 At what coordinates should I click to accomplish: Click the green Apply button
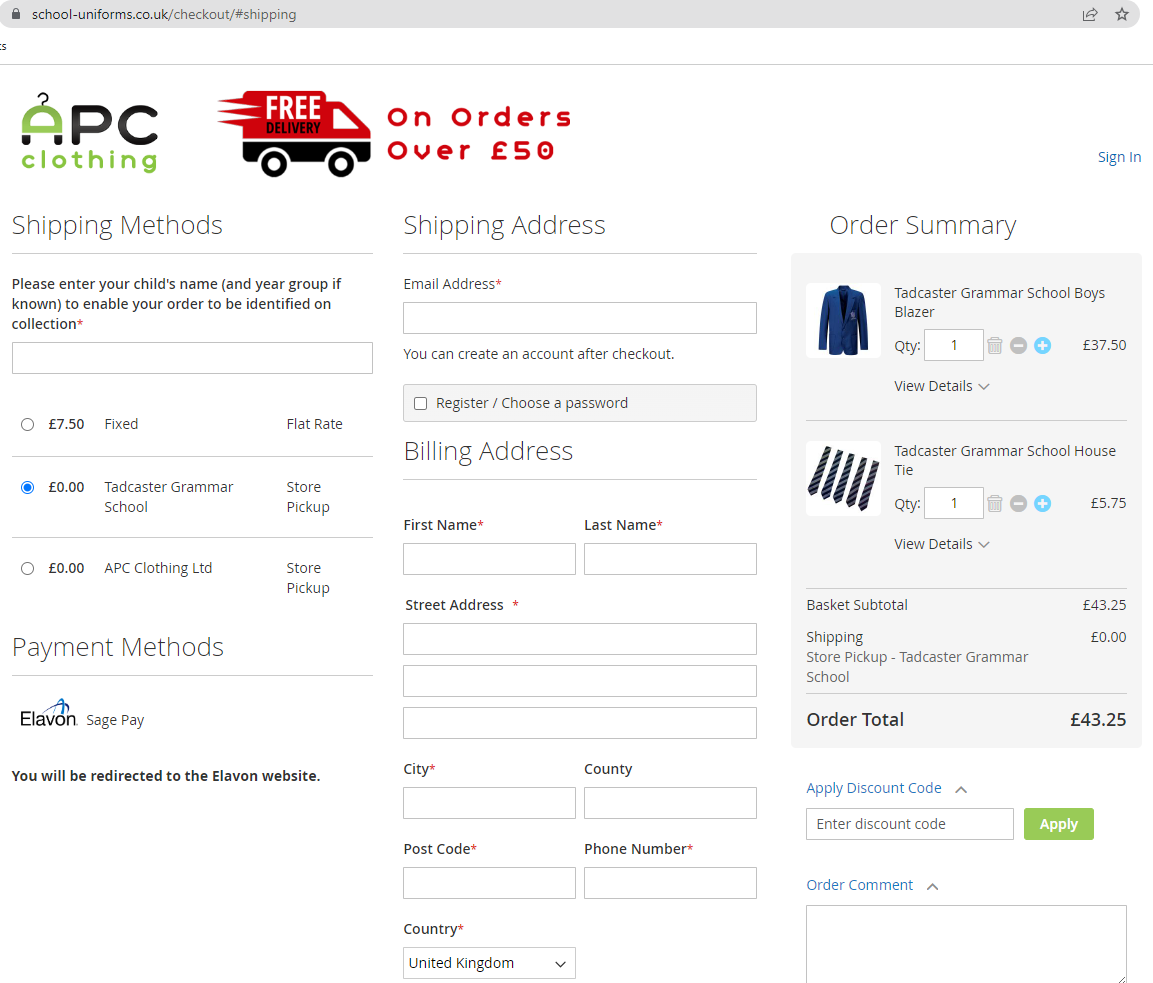(x=1059, y=824)
